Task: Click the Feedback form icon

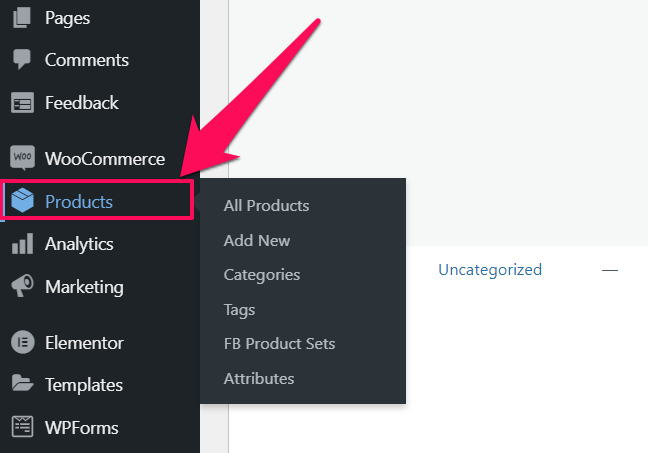Action: [x=22, y=103]
